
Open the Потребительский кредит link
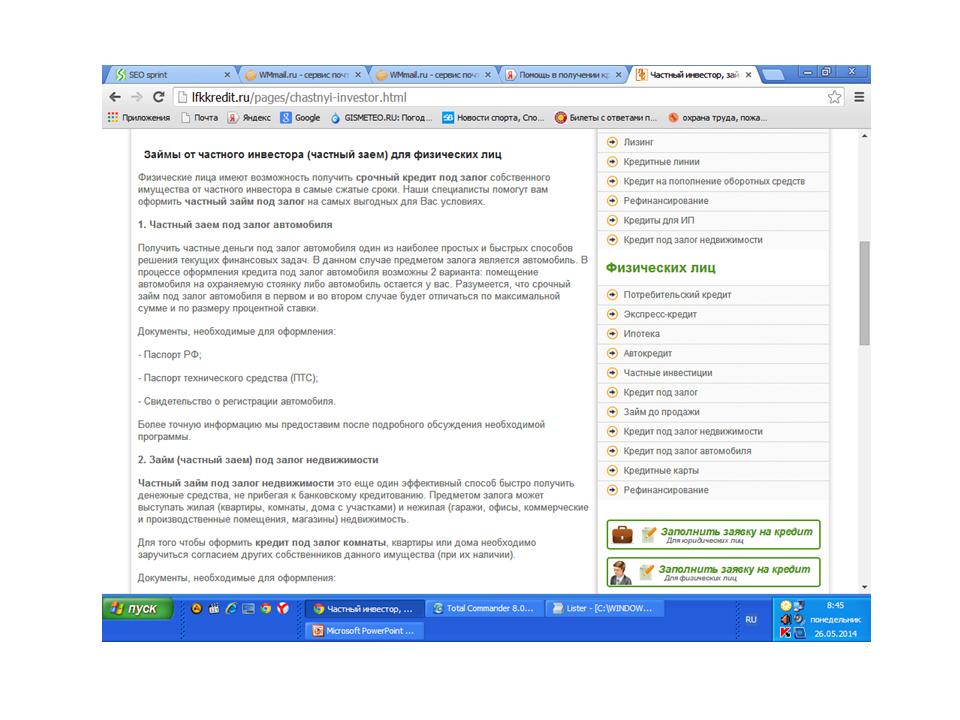pos(677,294)
